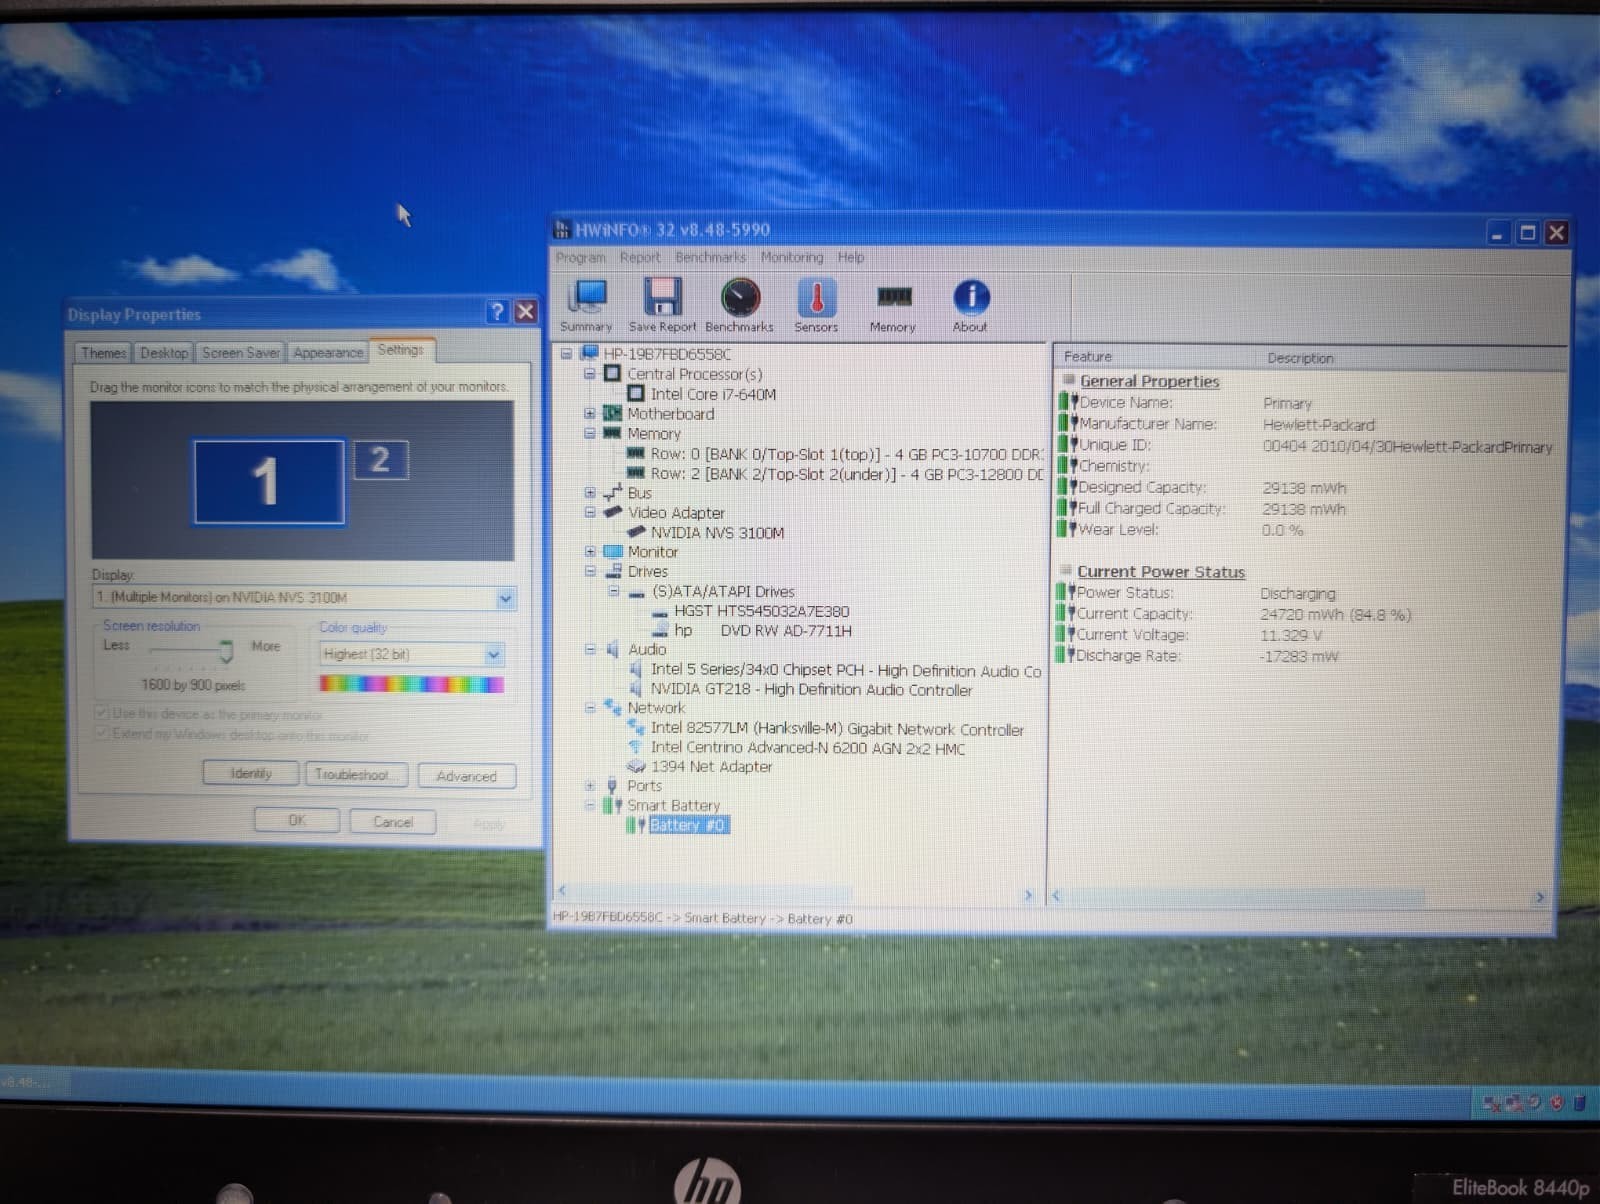Select the Motherboard tree node
Image resolution: width=1600 pixels, height=1204 pixels.
click(x=671, y=414)
